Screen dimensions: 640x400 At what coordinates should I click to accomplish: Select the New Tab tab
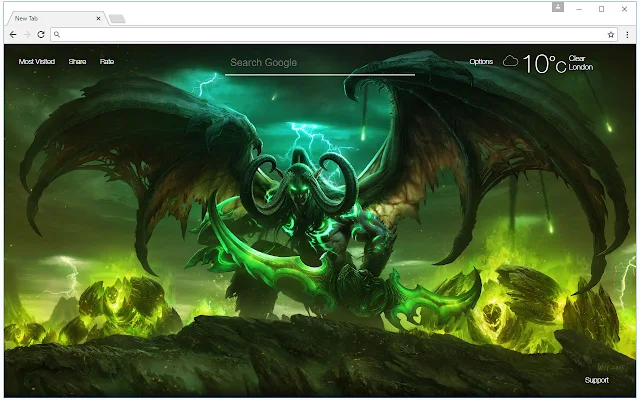pyautogui.click(x=56, y=18)
